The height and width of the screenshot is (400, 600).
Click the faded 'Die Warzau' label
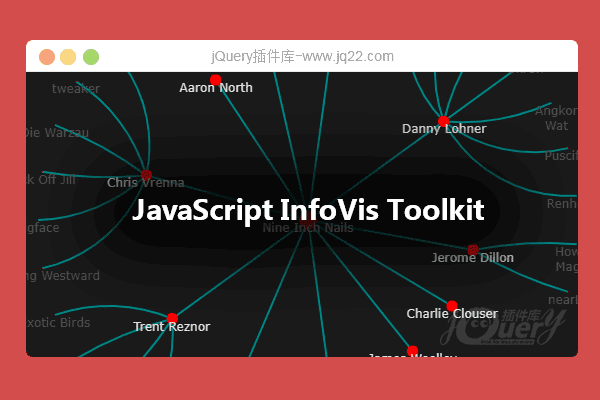point(57,132)
